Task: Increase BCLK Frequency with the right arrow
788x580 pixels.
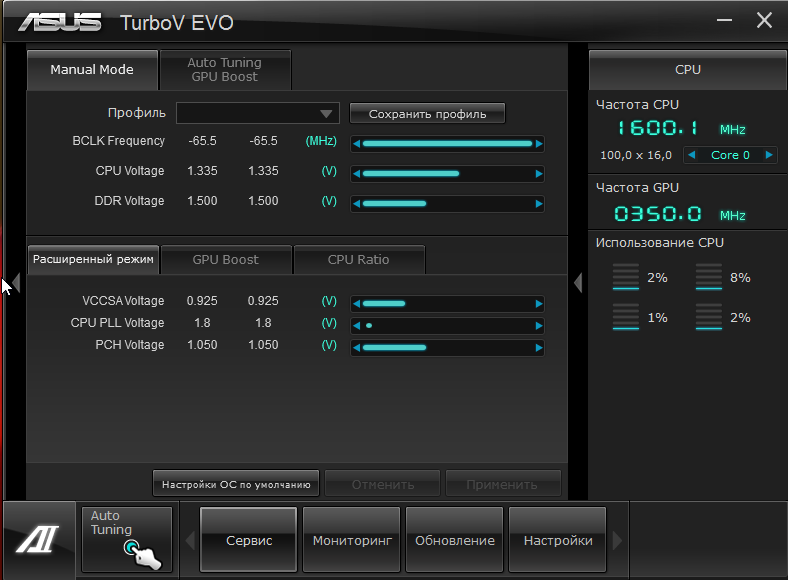Action: click(x=539, y=144)
